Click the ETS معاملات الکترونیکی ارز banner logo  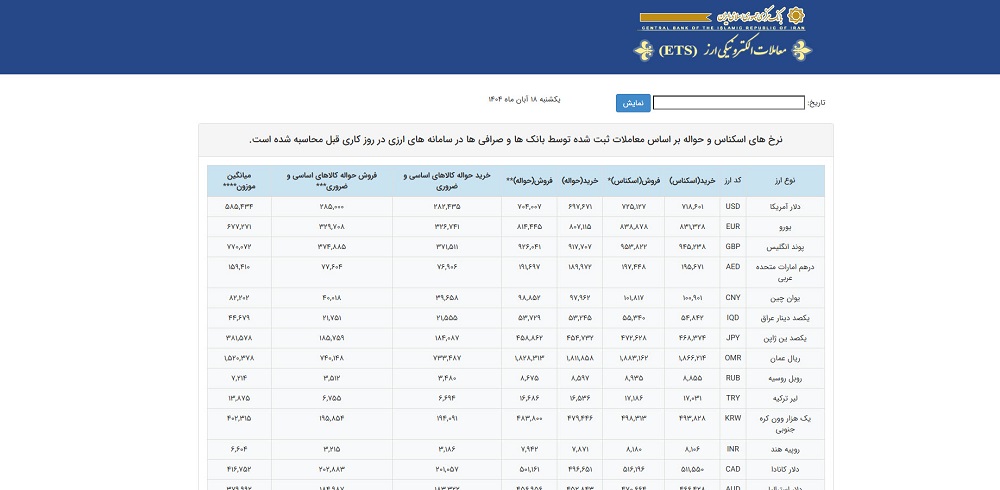tap(723, 50)
